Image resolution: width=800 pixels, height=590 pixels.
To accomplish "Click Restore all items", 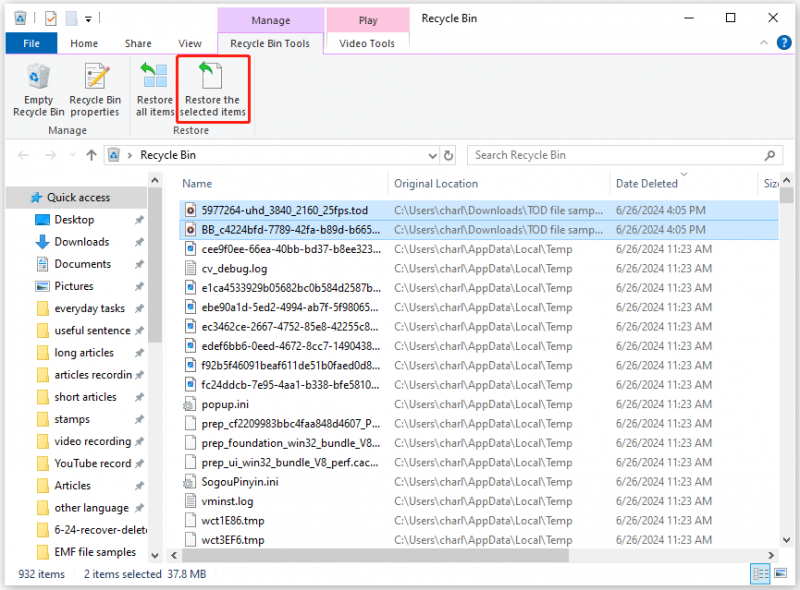I will (x=155, y=90).
